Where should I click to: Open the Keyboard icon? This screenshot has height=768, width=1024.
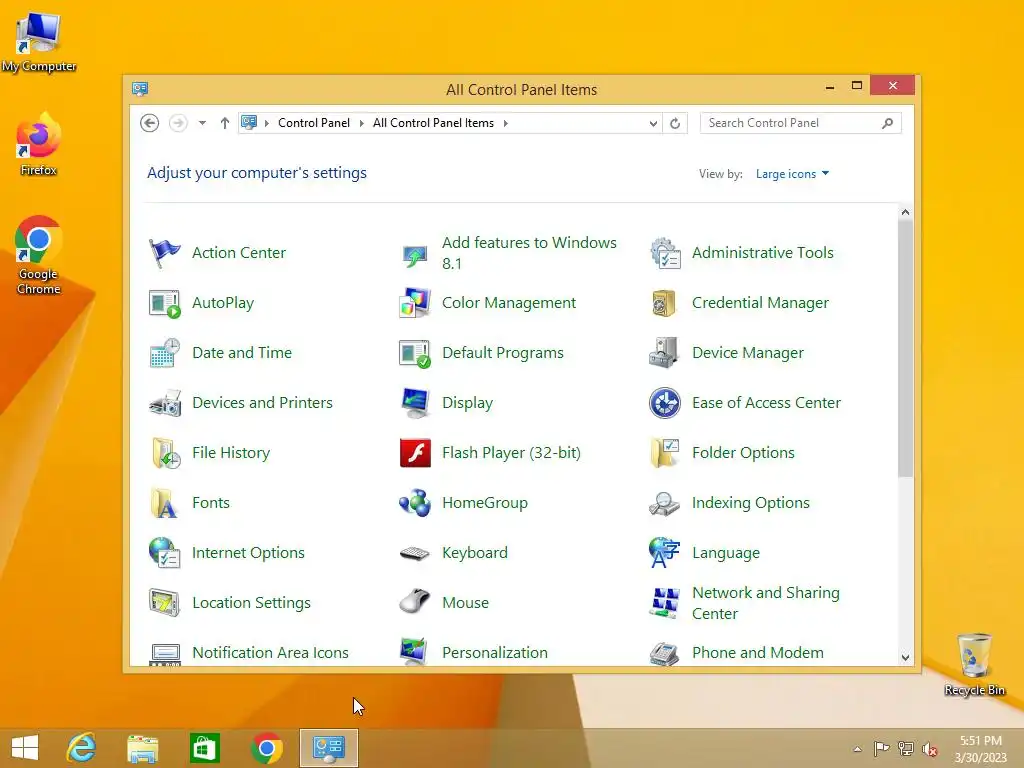(415, 553)
